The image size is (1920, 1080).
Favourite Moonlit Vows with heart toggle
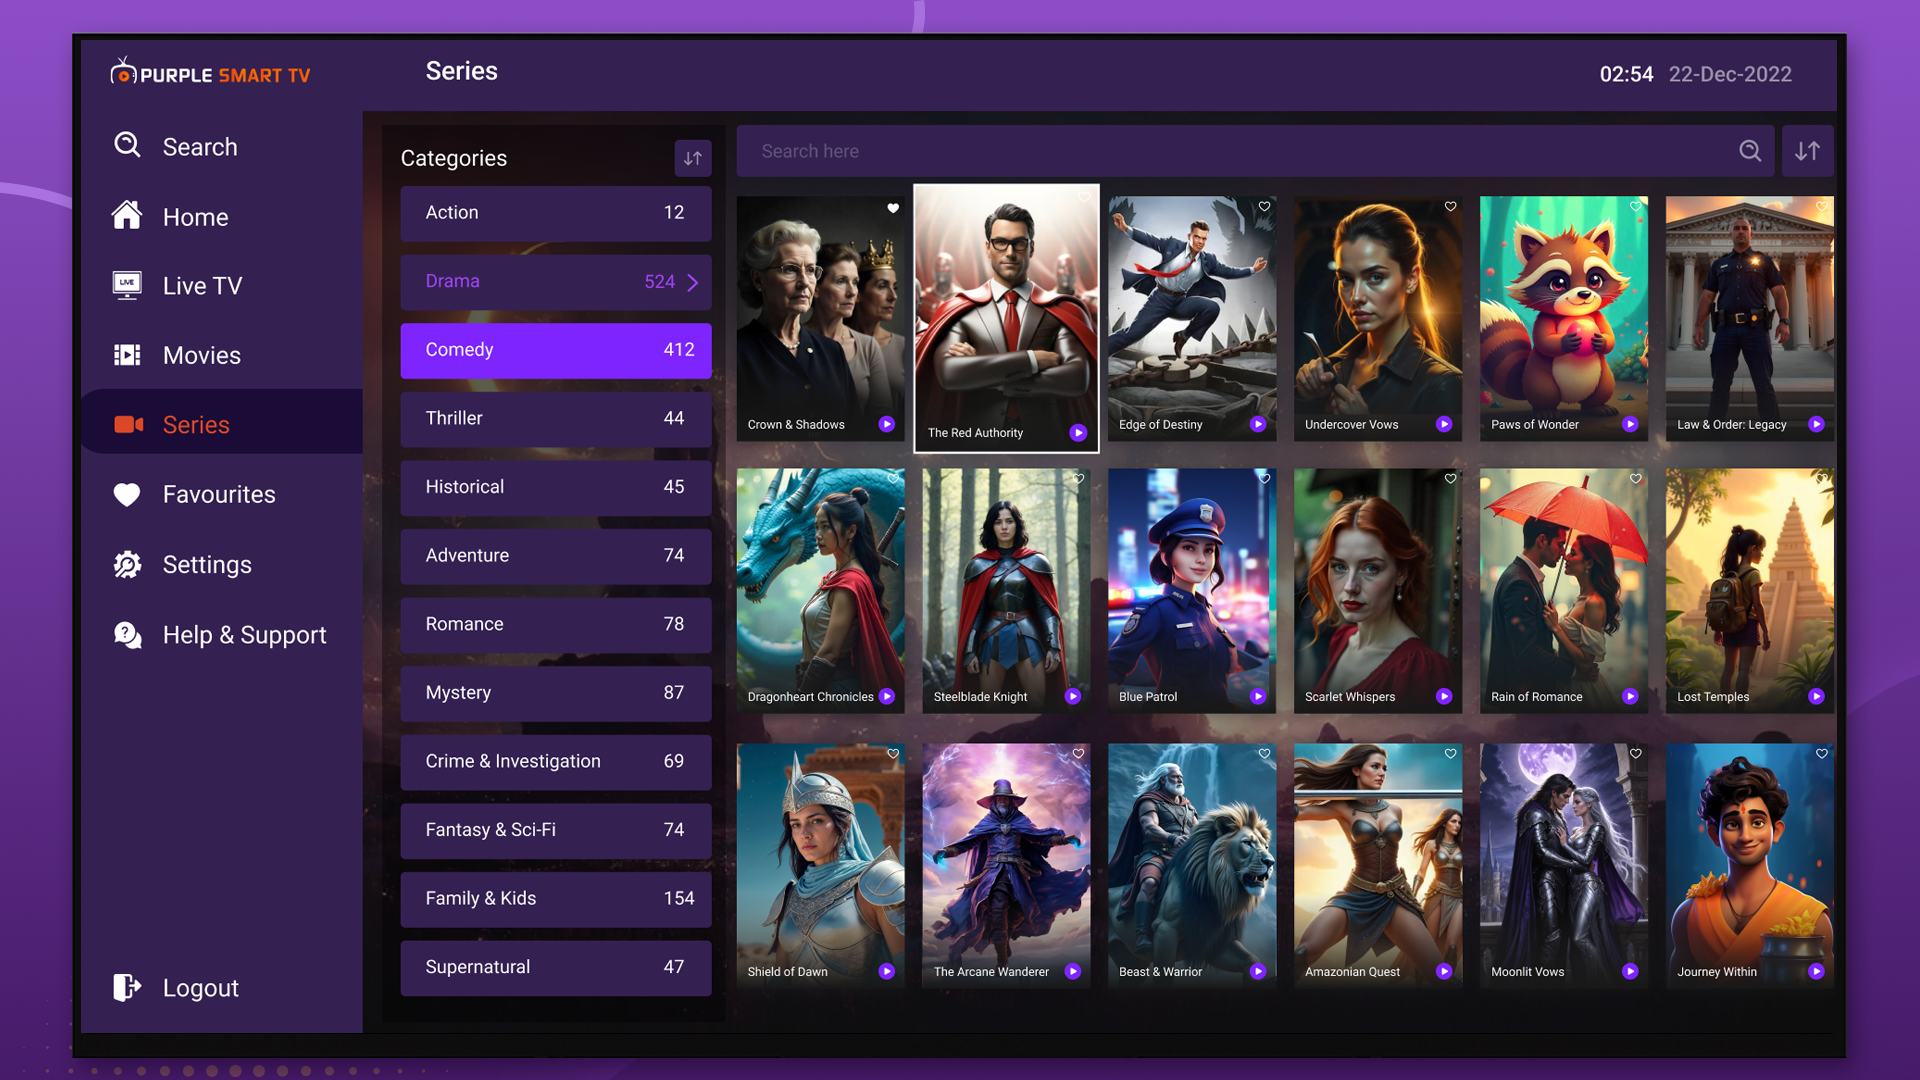pyautogui.click(x=1636, y=754)
